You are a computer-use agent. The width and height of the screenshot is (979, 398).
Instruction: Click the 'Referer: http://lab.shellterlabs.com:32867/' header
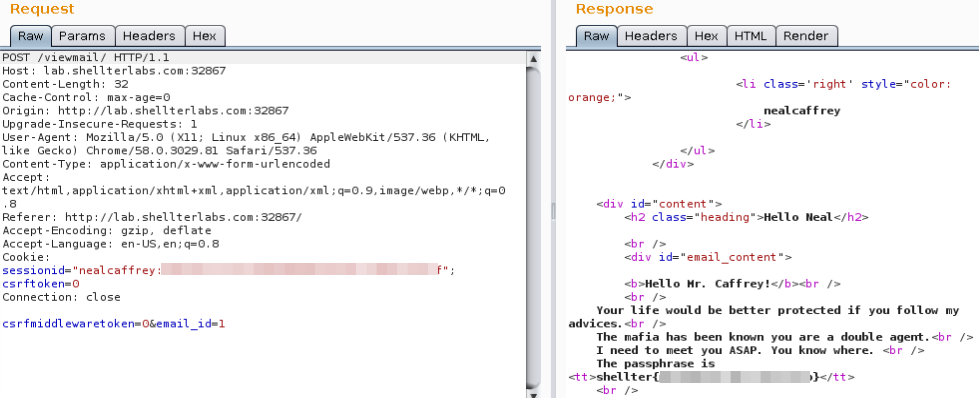pyautogui.click(x=152, y=217)
